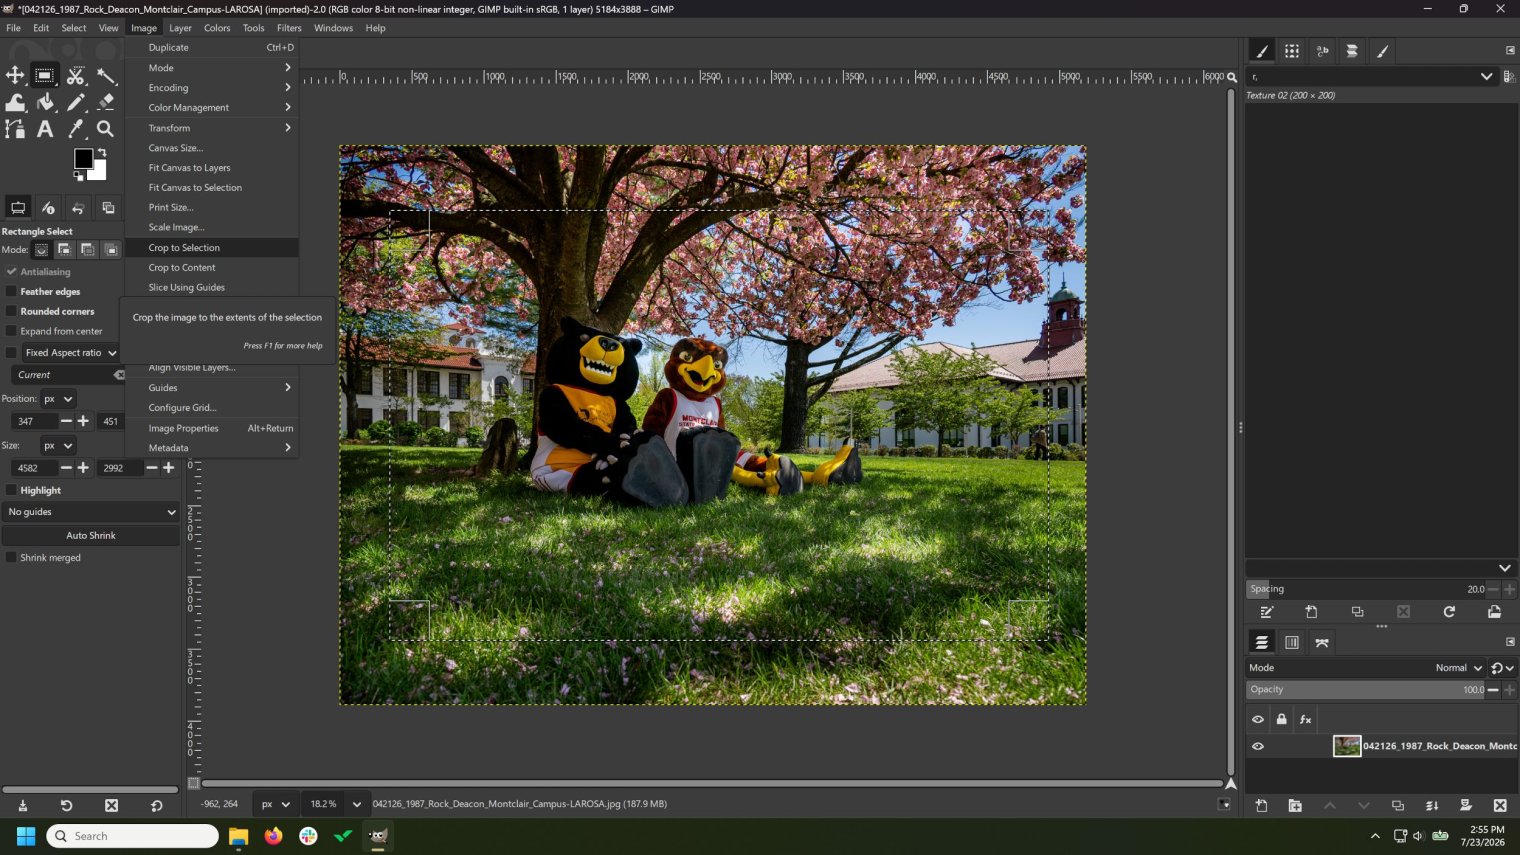Select the Zoom magnifier tool
Viewport: 1520px width, 855px height.
[106, 129]
